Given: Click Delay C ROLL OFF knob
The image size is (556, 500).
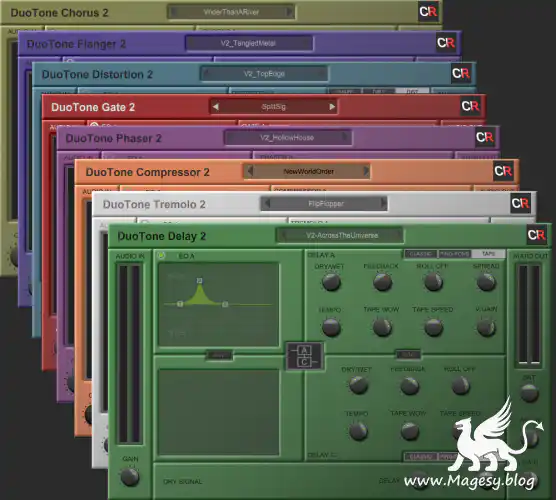Looking at the screenshot, I should (x=461, y=385).
